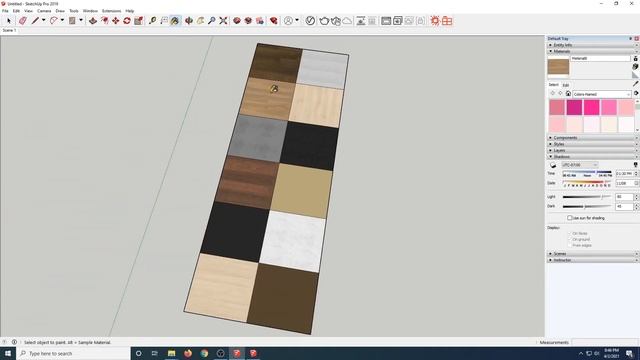Select the Paint Bucket tool

[x=175, y=20]
